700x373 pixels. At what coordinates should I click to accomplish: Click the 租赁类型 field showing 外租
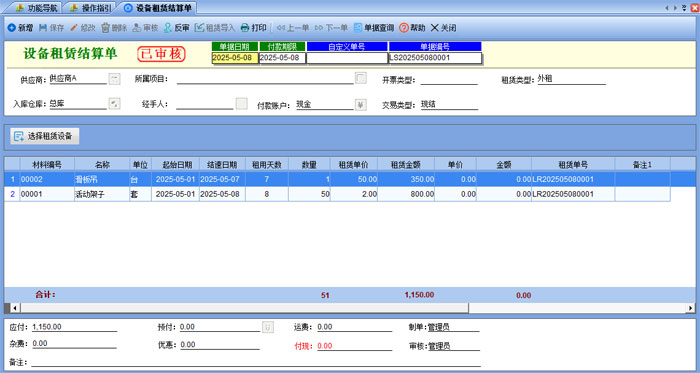(x=571, y=79)
